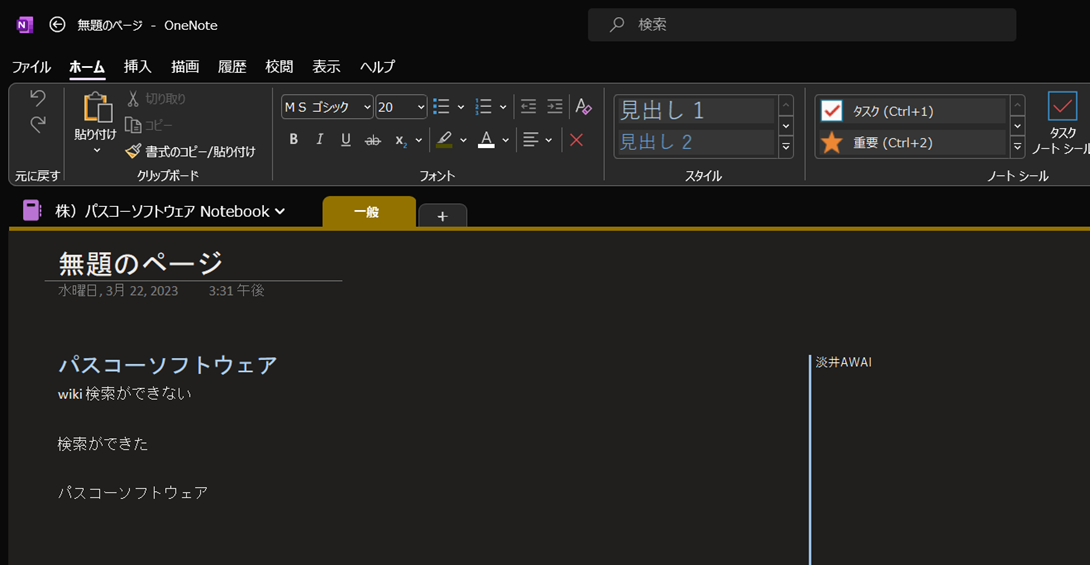This screenshot has width=1090, height=565.
Task: Open highlight color dropdown arrow
Action: coord(463,140)
